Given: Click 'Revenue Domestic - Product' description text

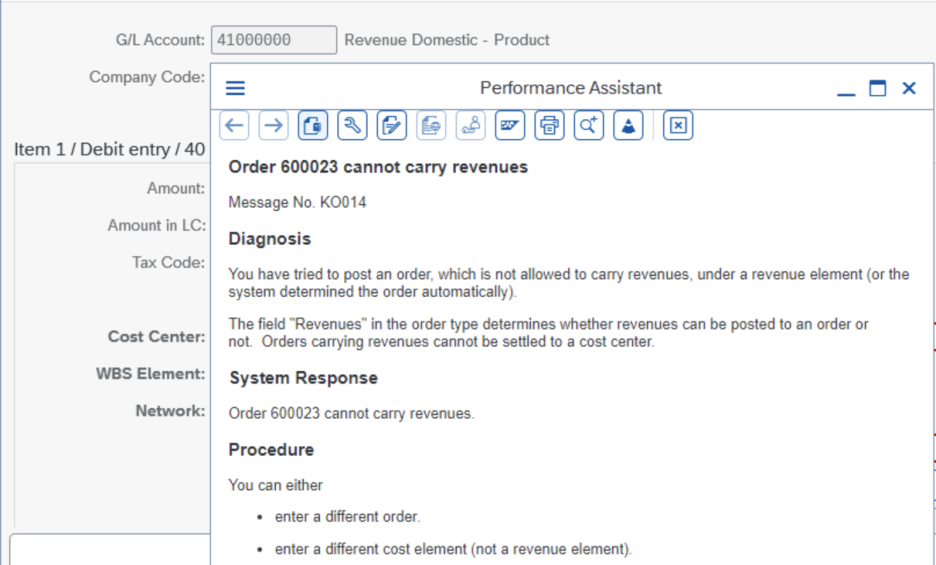Looking at the screenshot, I should 447,40.
